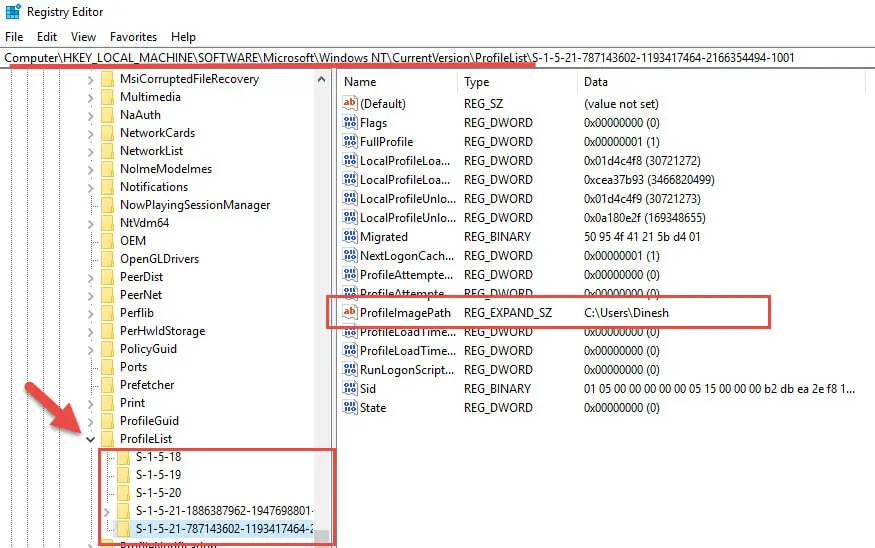Select the Prefetcher folder icon

(107, 385)
